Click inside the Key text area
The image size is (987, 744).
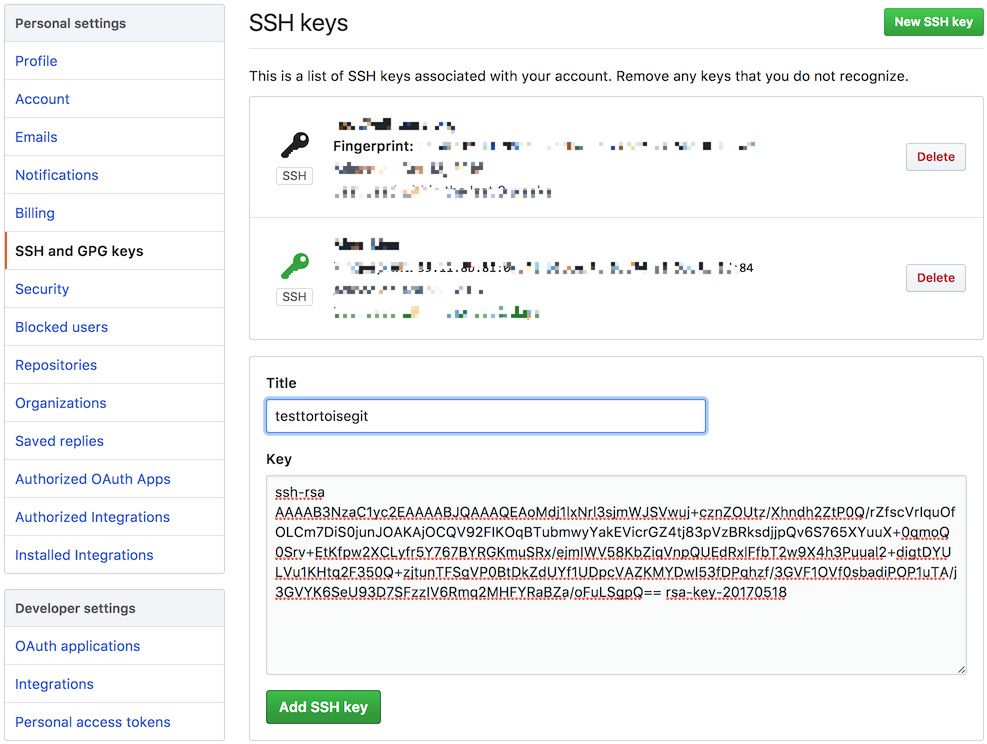[x=615, y=630]
